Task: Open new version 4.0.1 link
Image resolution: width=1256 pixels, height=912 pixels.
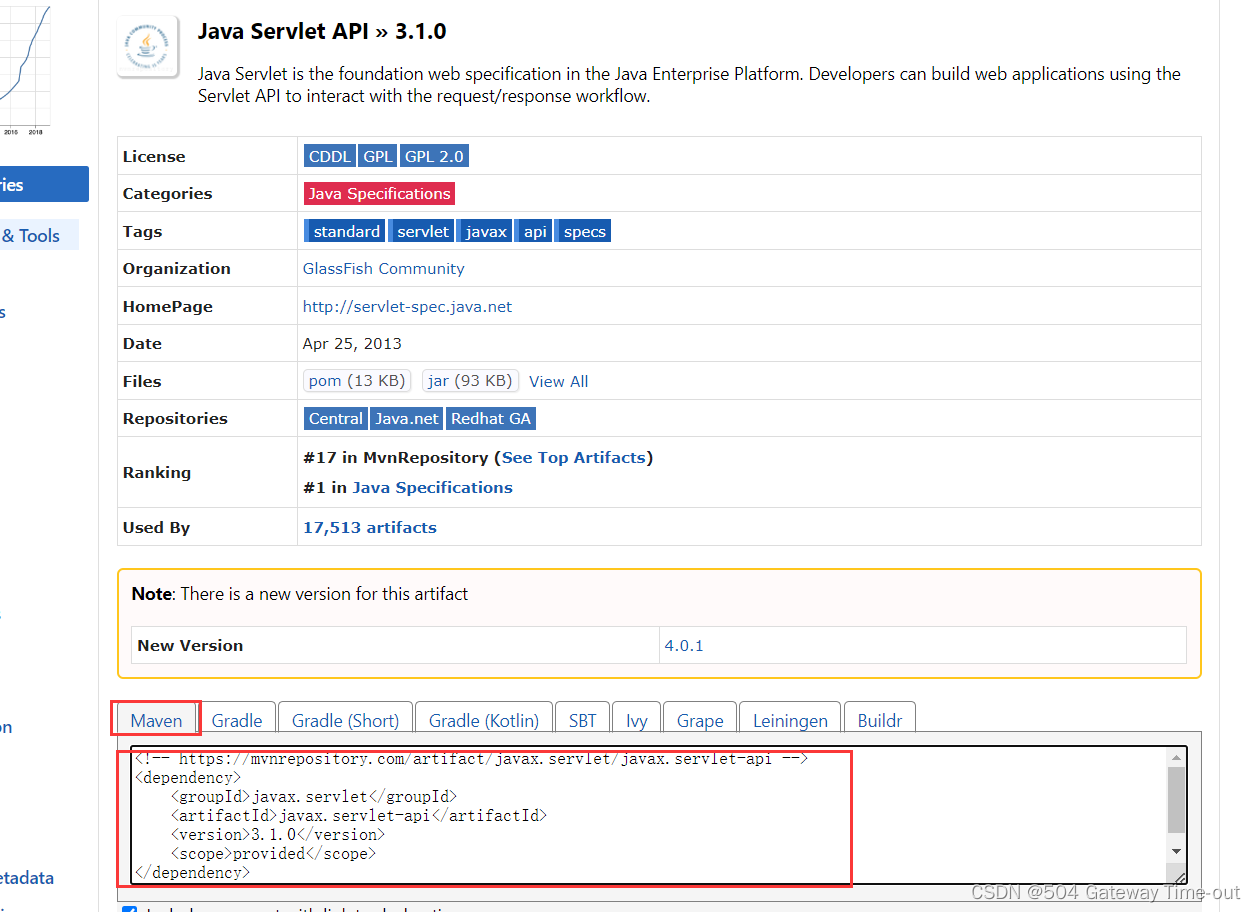Action: (684, 645)
